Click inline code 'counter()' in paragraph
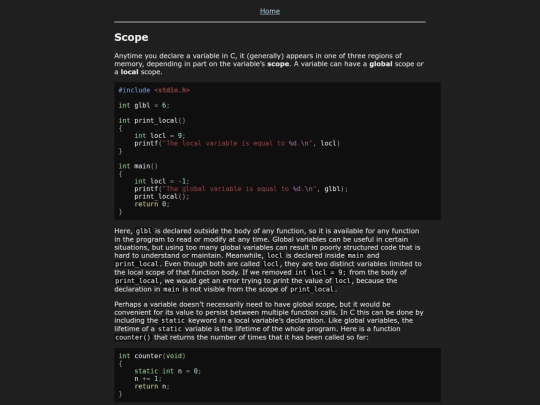The height and width of the screenshot is (405, 540). point(133,338)
